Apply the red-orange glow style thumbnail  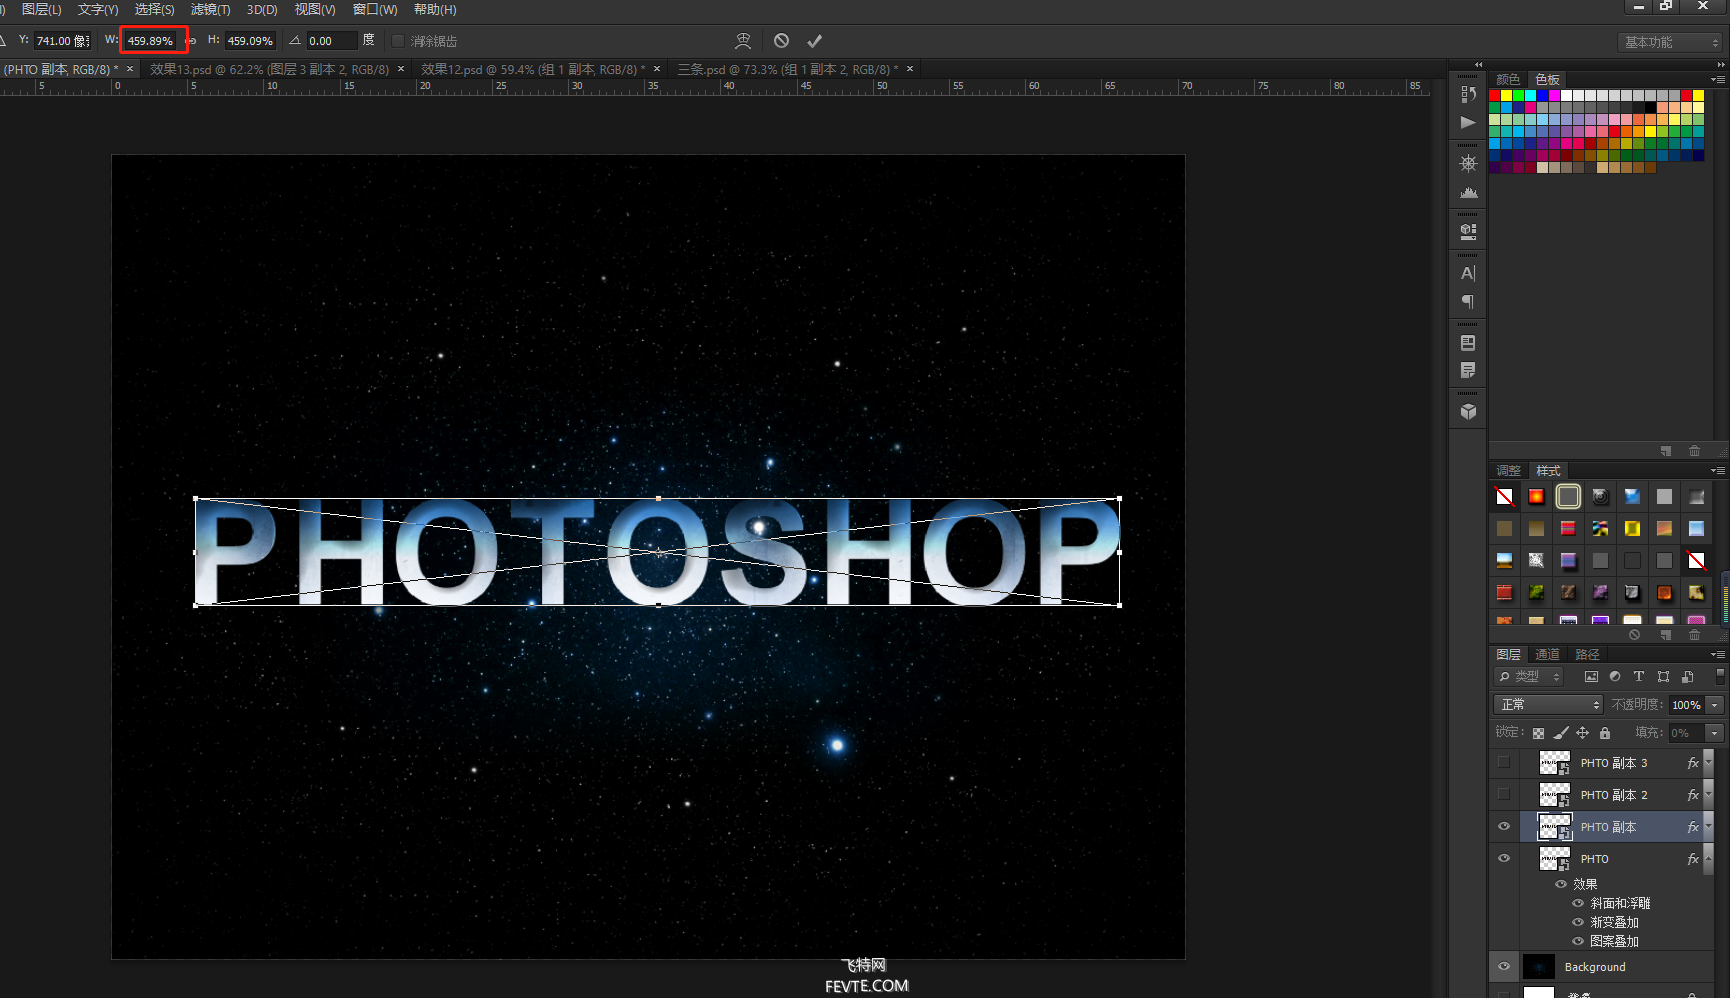(1536, 496)
